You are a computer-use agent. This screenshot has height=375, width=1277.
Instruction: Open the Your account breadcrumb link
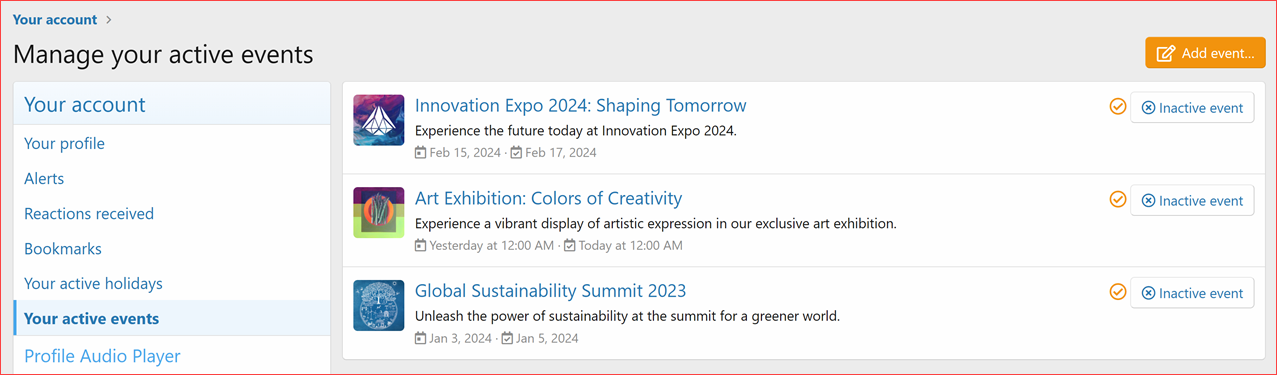[55, 19]
